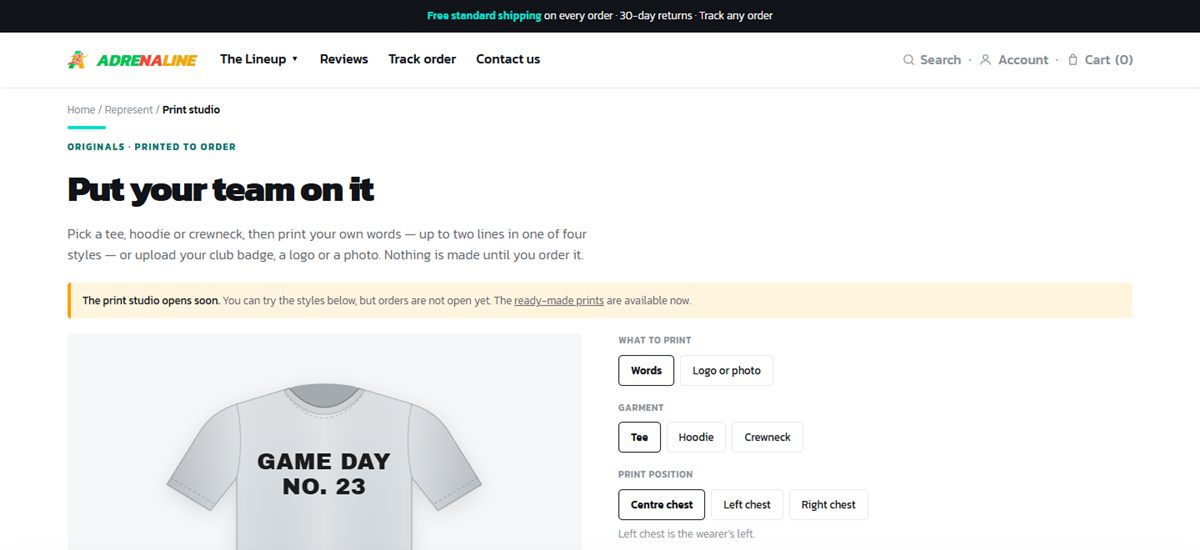This screenshot has height=550, width=1200.
Task: Set print position to Right chest
Action: click(829, 505)
